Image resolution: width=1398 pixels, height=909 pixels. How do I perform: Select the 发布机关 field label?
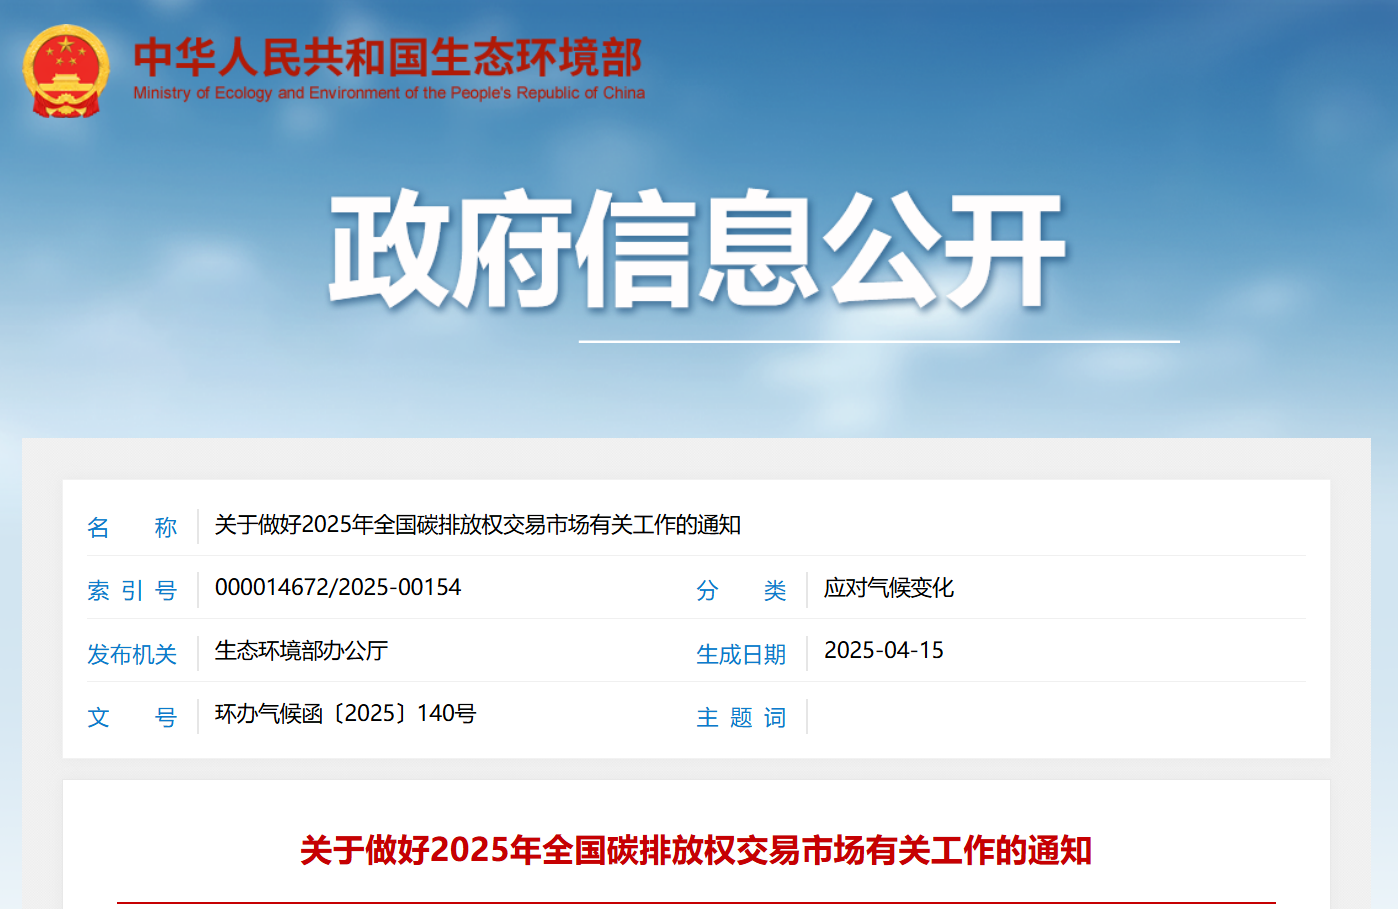click(132, 654)
